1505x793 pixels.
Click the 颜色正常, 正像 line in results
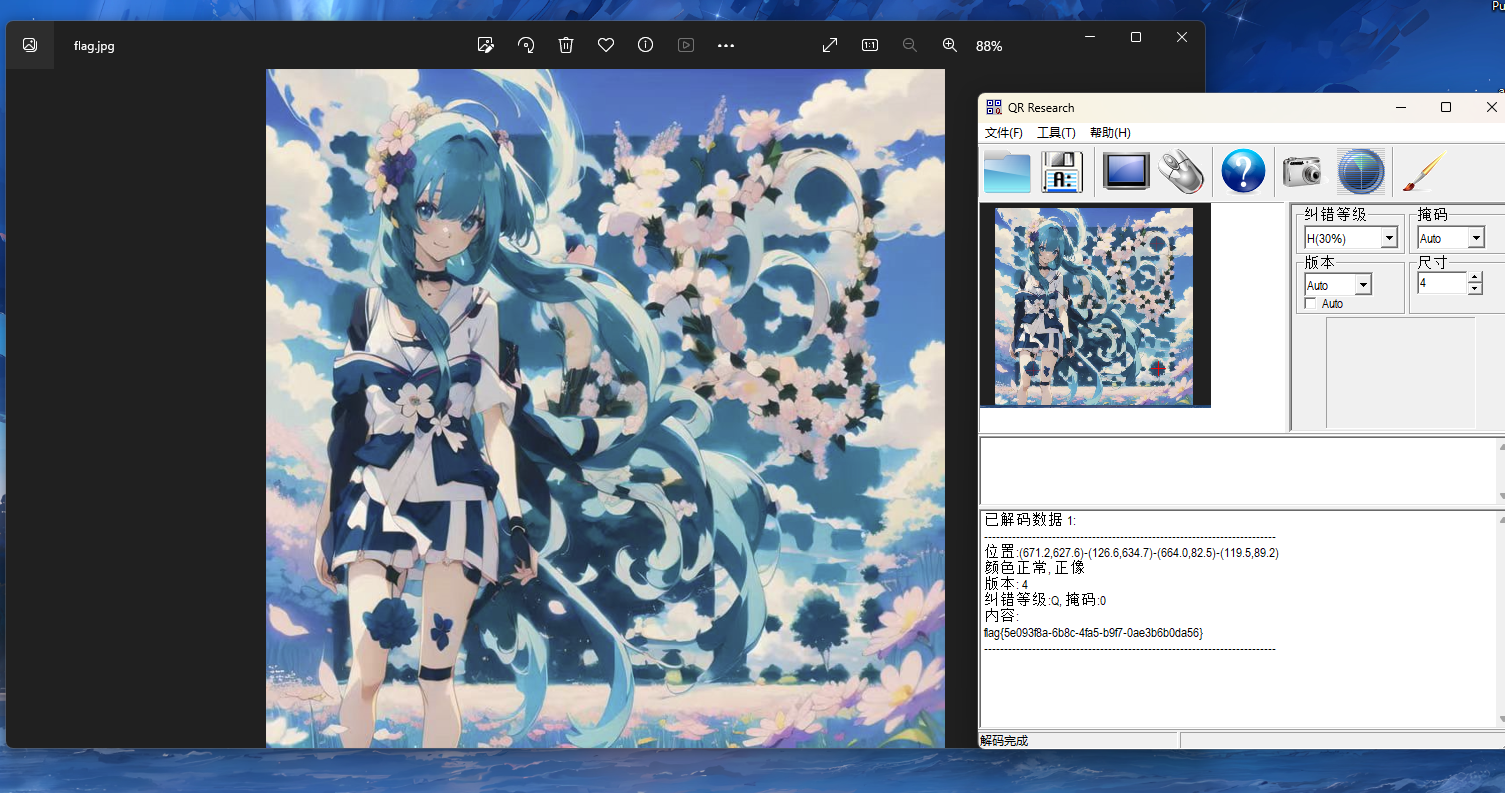(x=1035, y=568)
